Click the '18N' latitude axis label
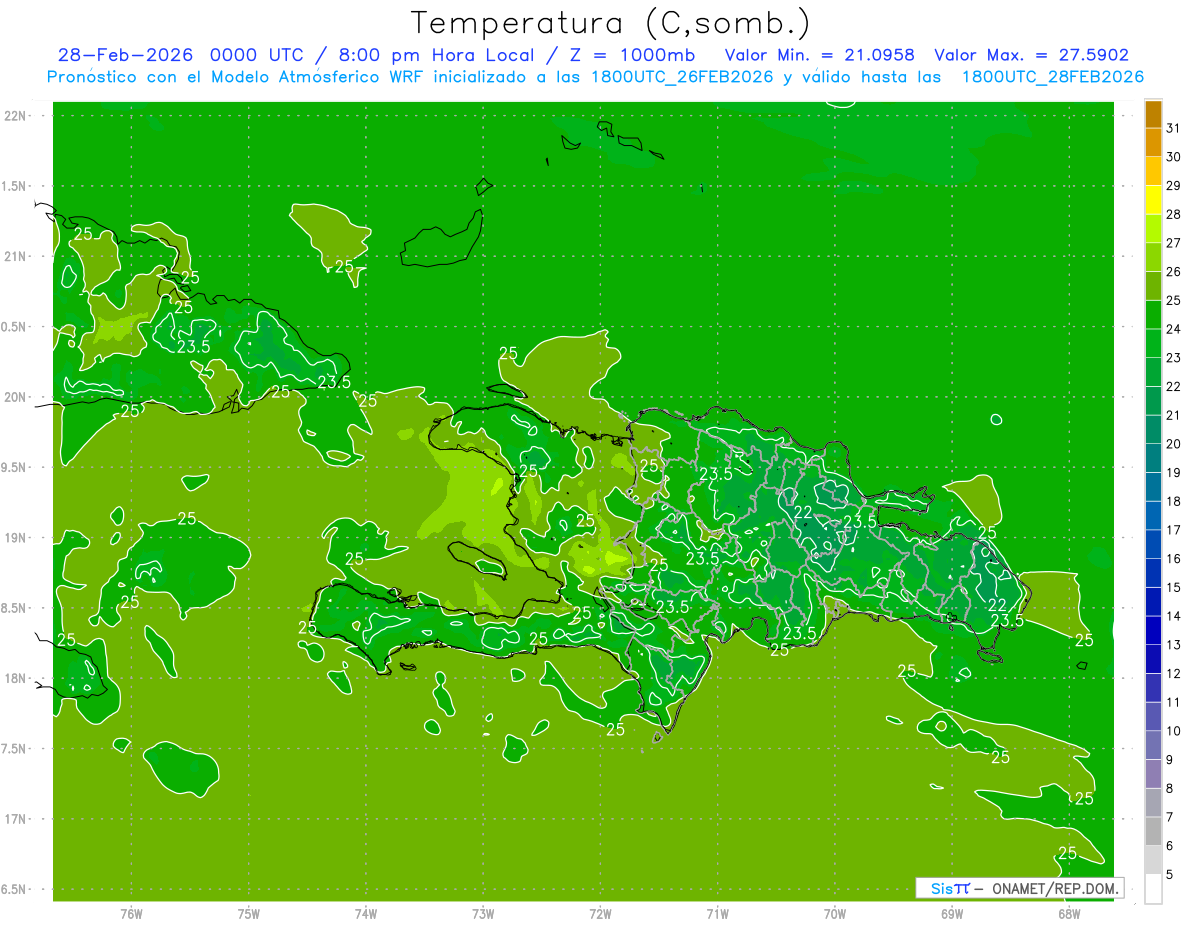Image resolution: width=1200 pixels, height=927 pixels. [x=17, y=678]
